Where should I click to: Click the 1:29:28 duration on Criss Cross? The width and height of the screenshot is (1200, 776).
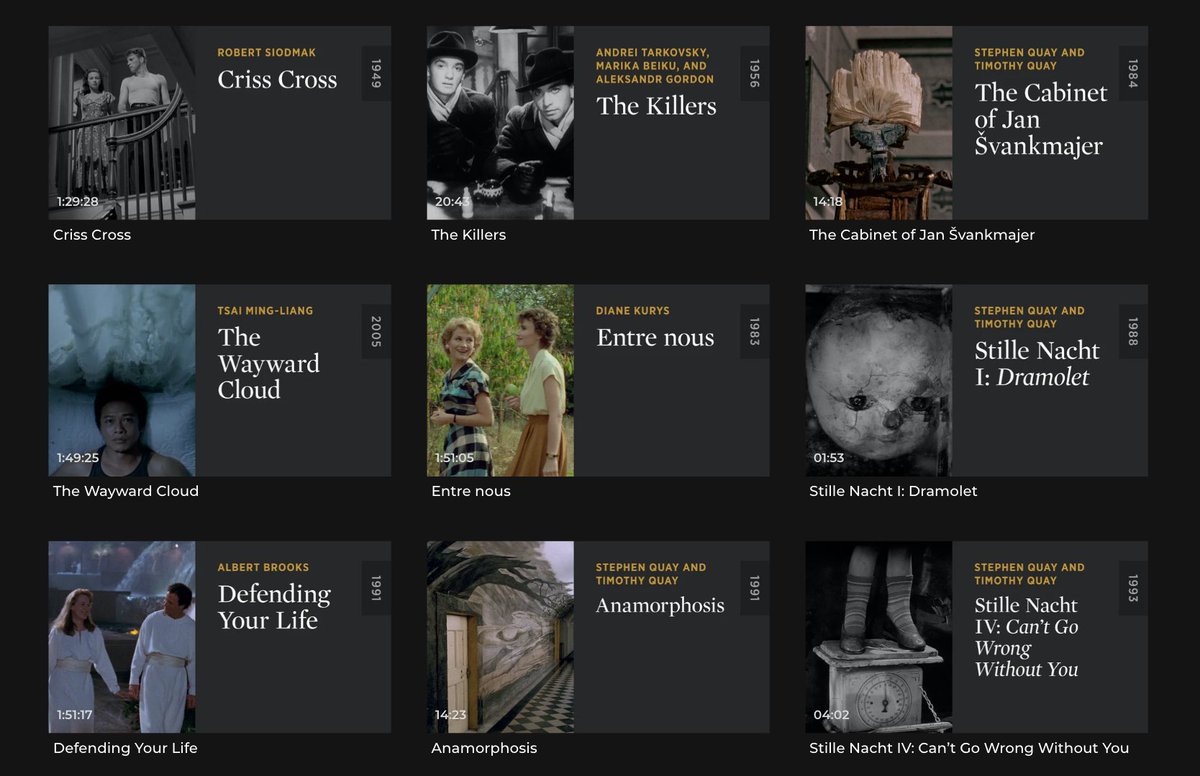(77, 202)
